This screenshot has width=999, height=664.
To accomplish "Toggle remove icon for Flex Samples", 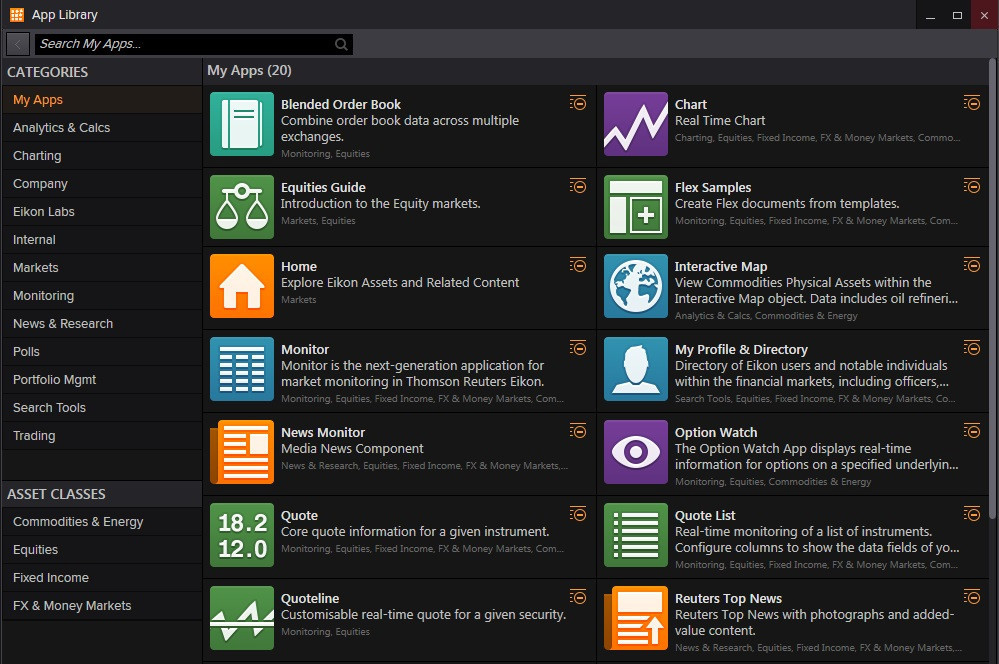I will click(972, 186).
